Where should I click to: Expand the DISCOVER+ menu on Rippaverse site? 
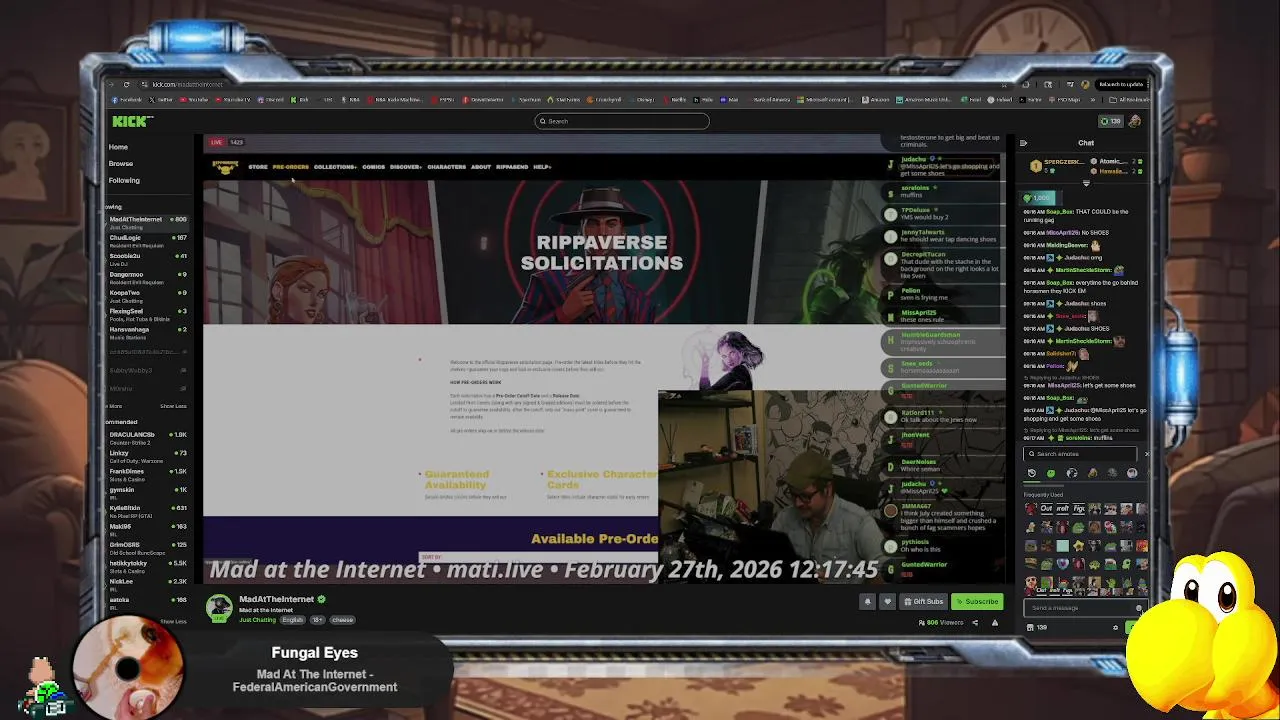coord(406,167)
